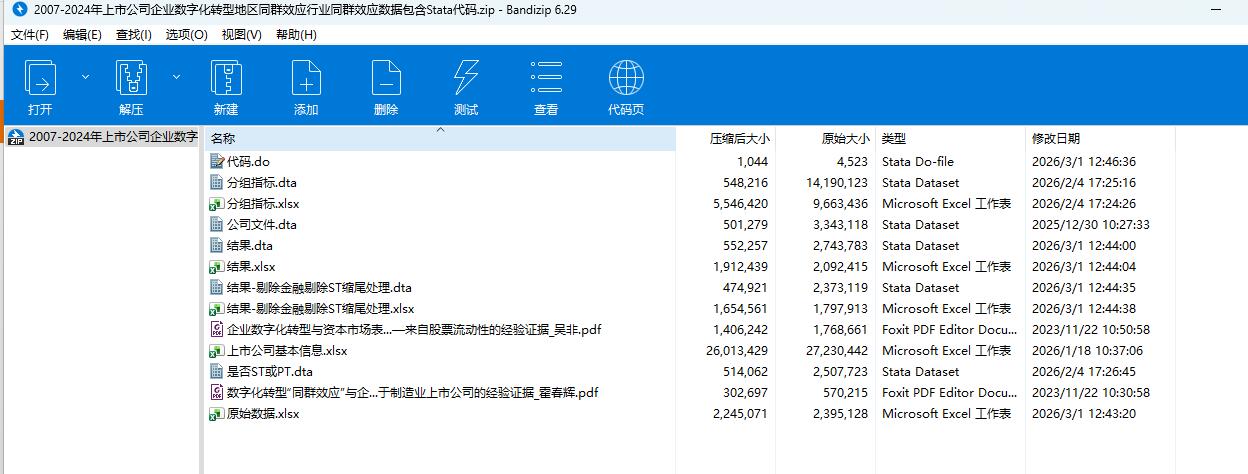Select the file 代码.do

point(249,161)
